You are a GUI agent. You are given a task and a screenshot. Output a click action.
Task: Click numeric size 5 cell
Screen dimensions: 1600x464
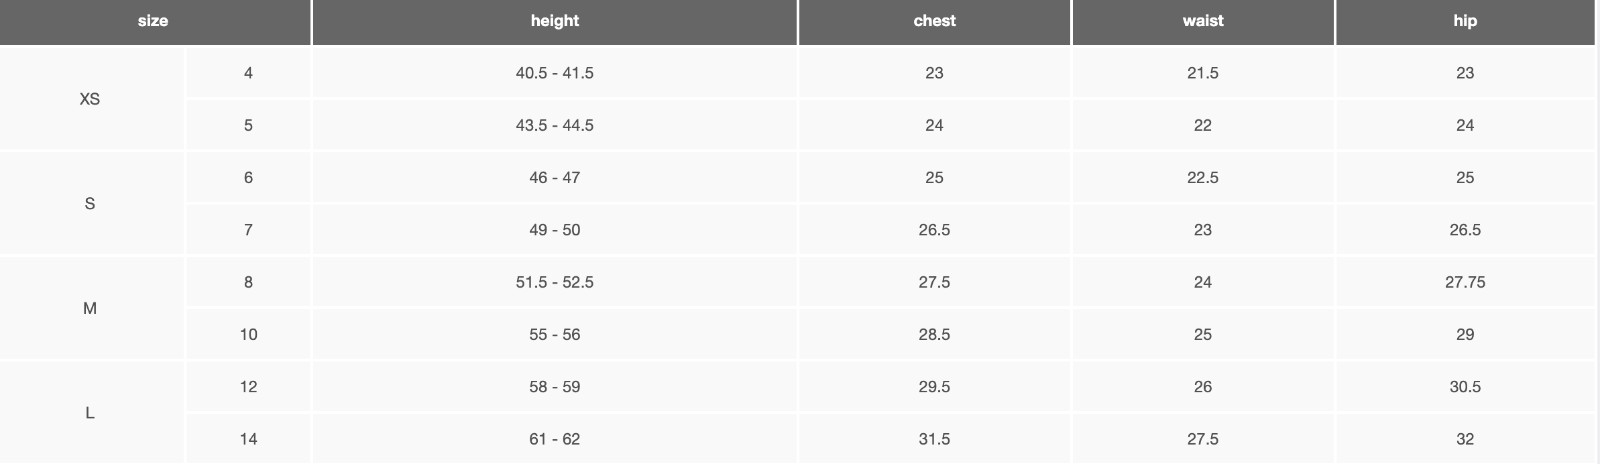tap(248, 125)
